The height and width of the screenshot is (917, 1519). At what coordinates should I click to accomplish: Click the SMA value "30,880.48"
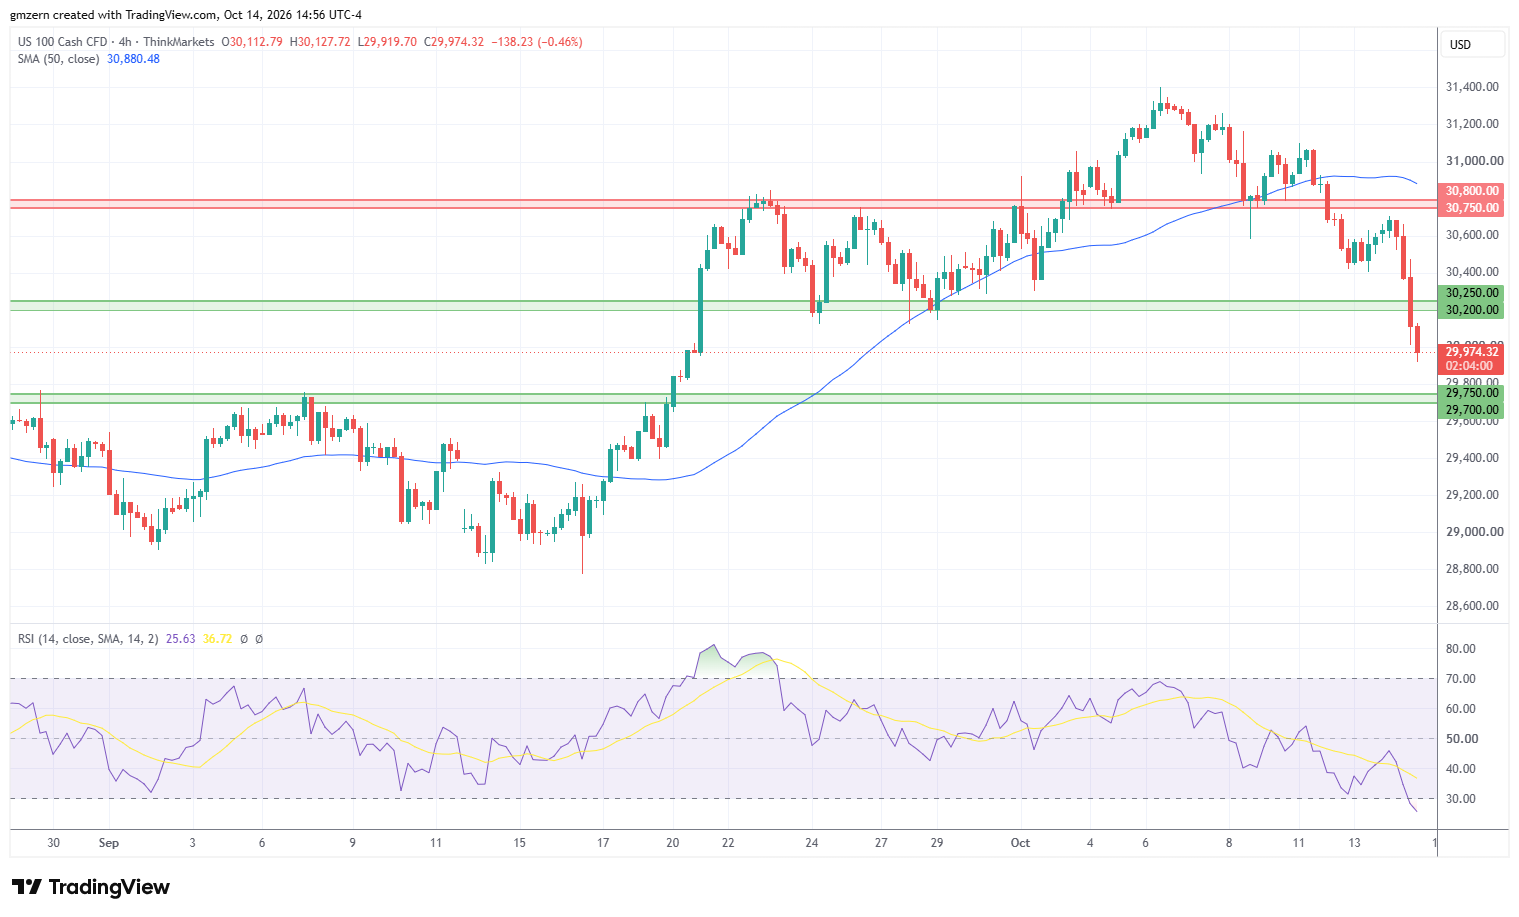coord(133,59)
